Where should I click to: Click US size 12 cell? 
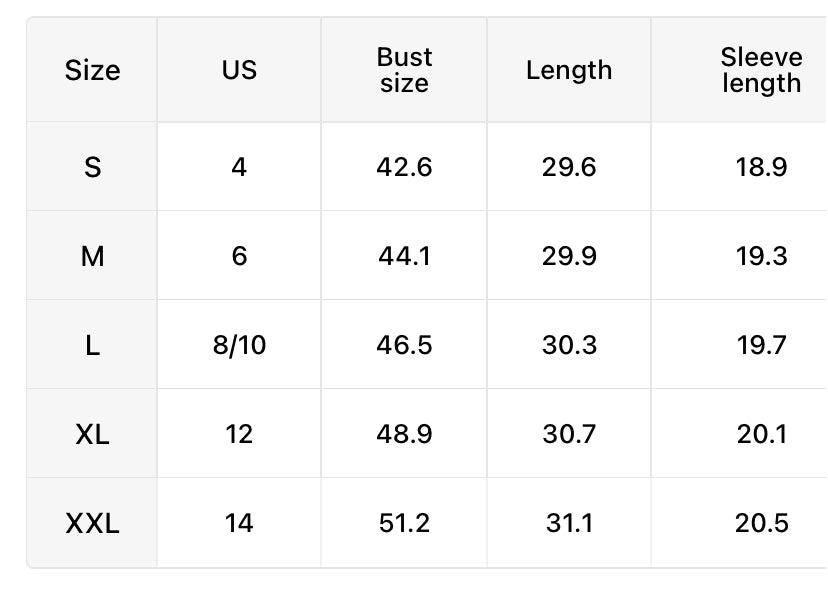tap(239, 435)
